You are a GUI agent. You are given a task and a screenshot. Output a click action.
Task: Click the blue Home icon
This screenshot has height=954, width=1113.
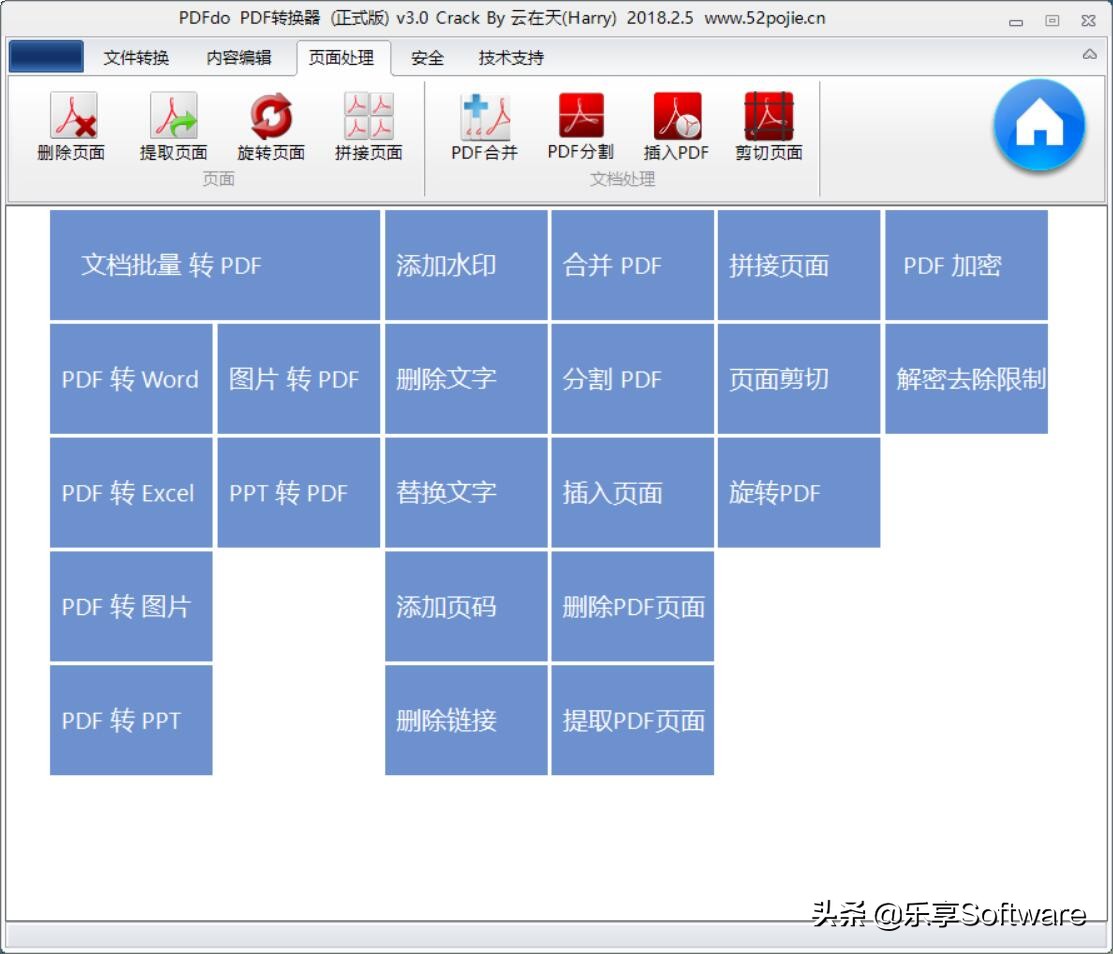(x=1038, y=124)
